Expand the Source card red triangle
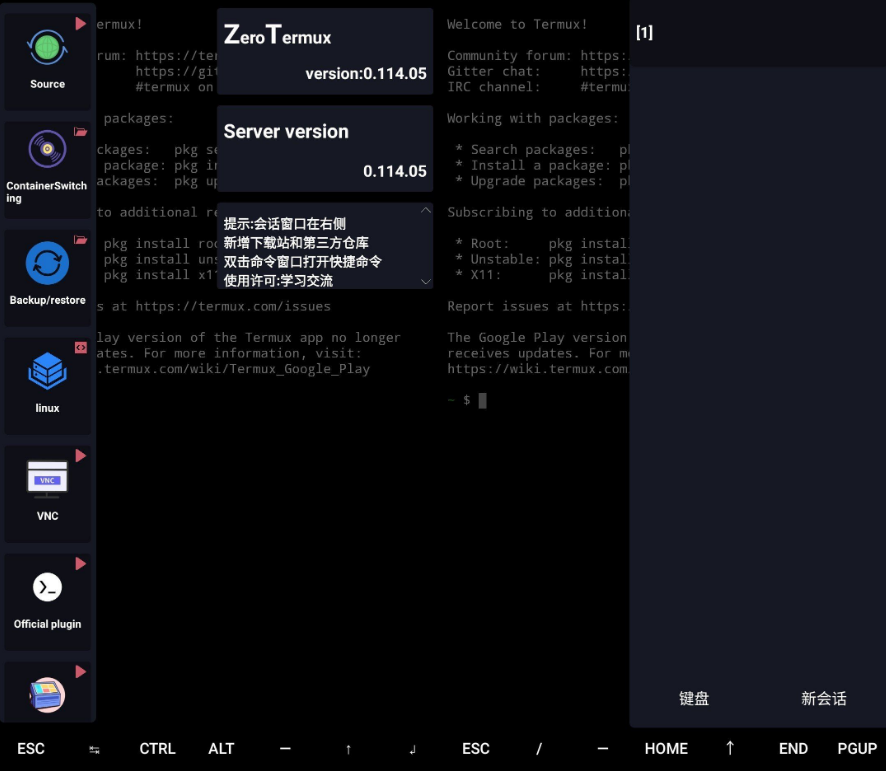 coord(80,24)
